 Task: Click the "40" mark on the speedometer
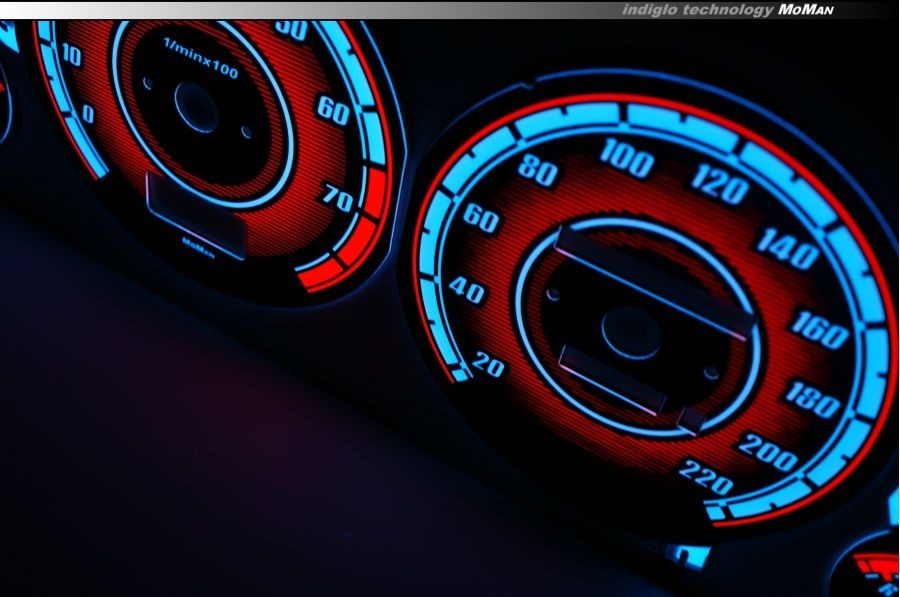coord(467,289)
